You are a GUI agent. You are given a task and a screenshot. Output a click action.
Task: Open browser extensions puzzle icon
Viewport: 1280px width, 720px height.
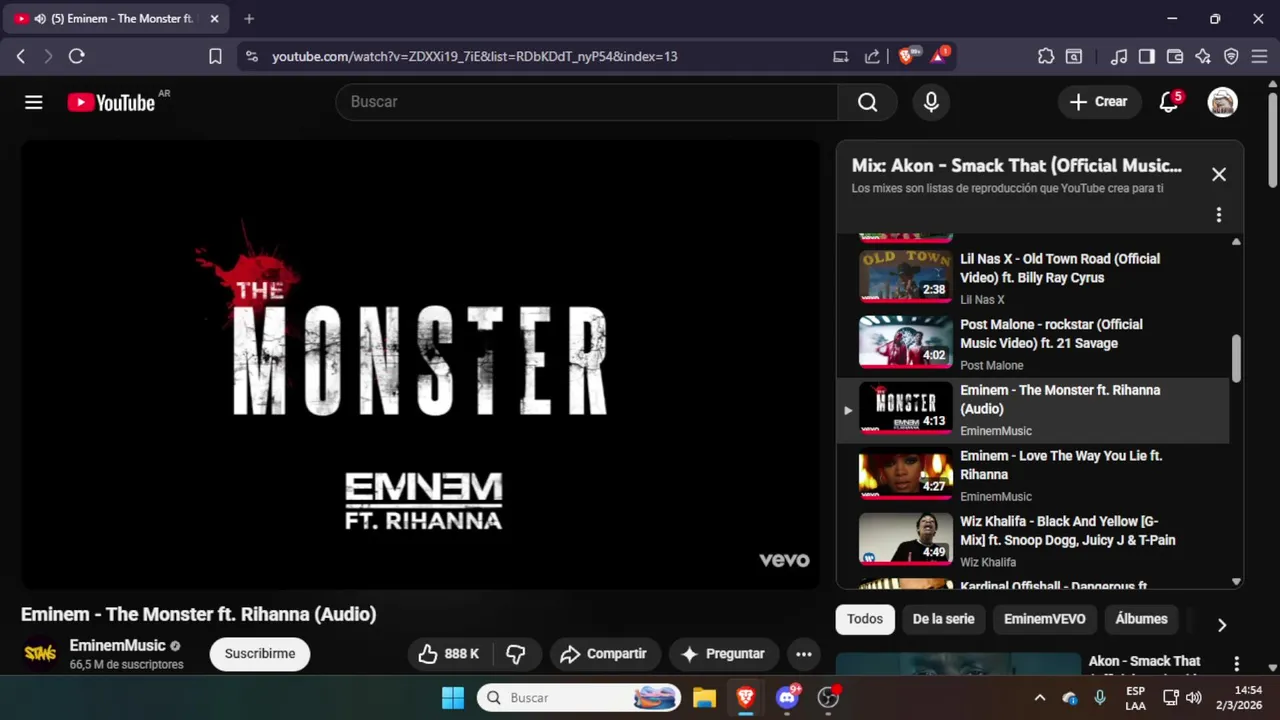1046,56
